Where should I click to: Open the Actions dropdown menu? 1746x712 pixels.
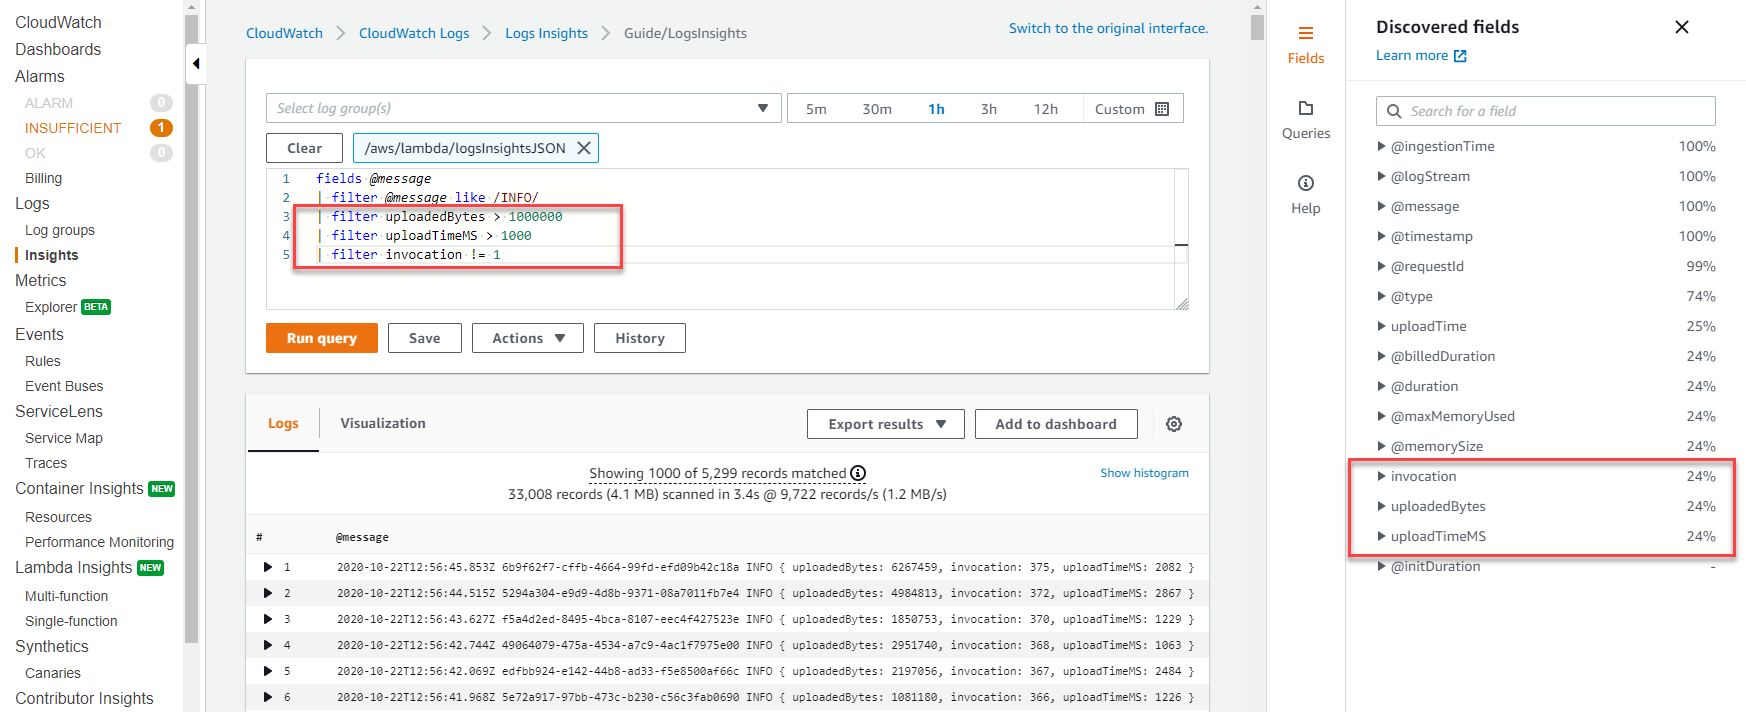[x=528, y=338]
